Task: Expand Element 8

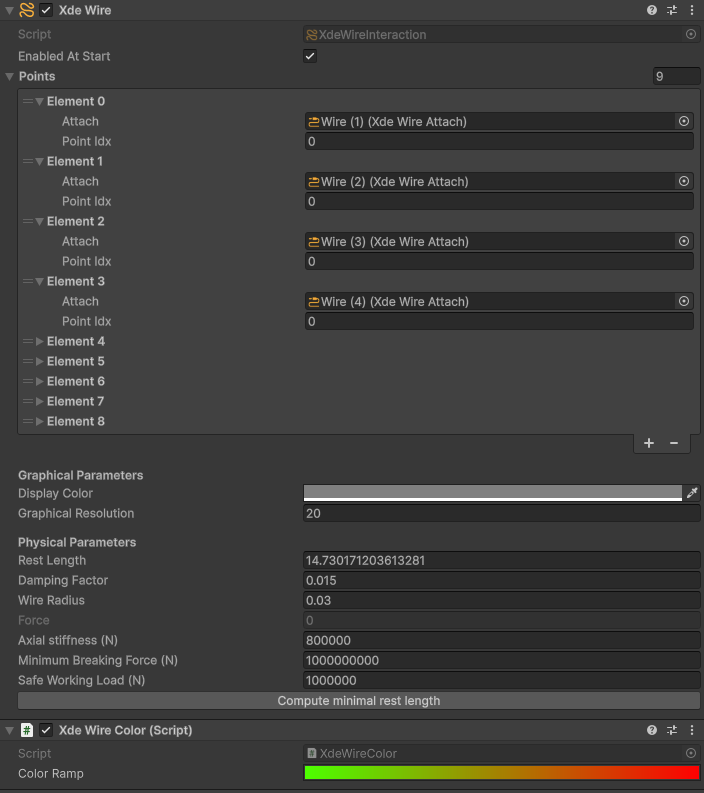Action: coord(39,421)
